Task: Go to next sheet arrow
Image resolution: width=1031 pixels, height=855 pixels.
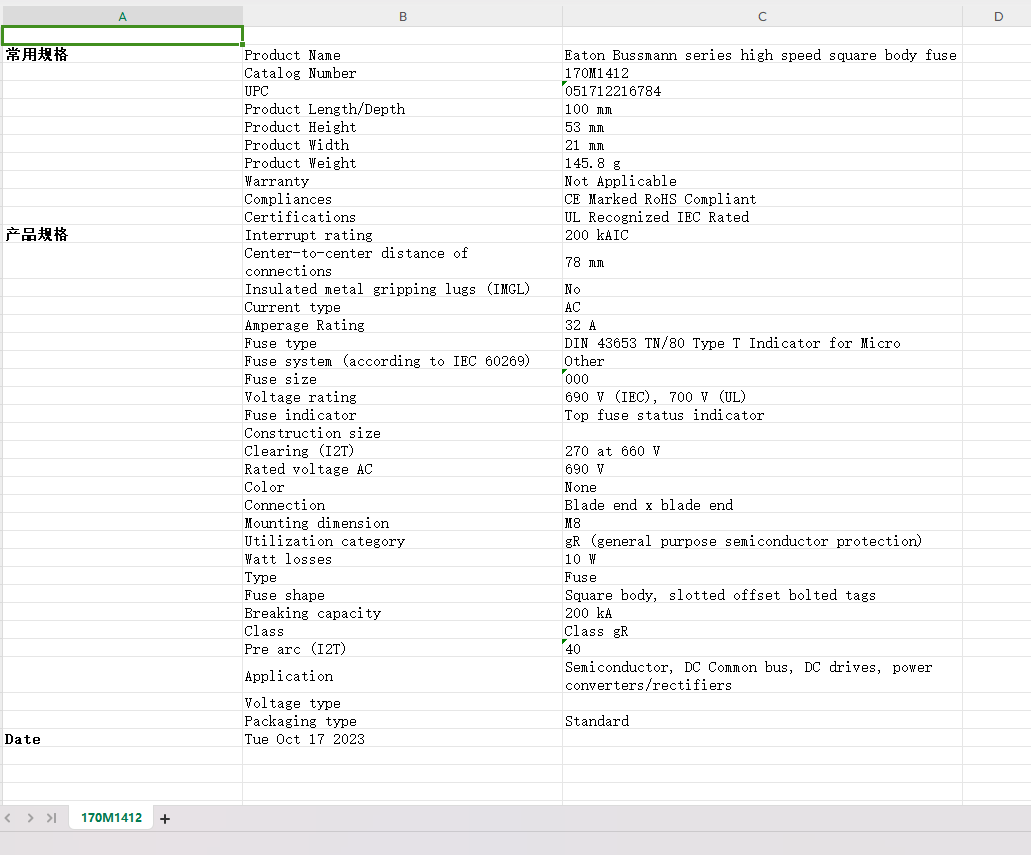Action: click(x=30, y=818)
